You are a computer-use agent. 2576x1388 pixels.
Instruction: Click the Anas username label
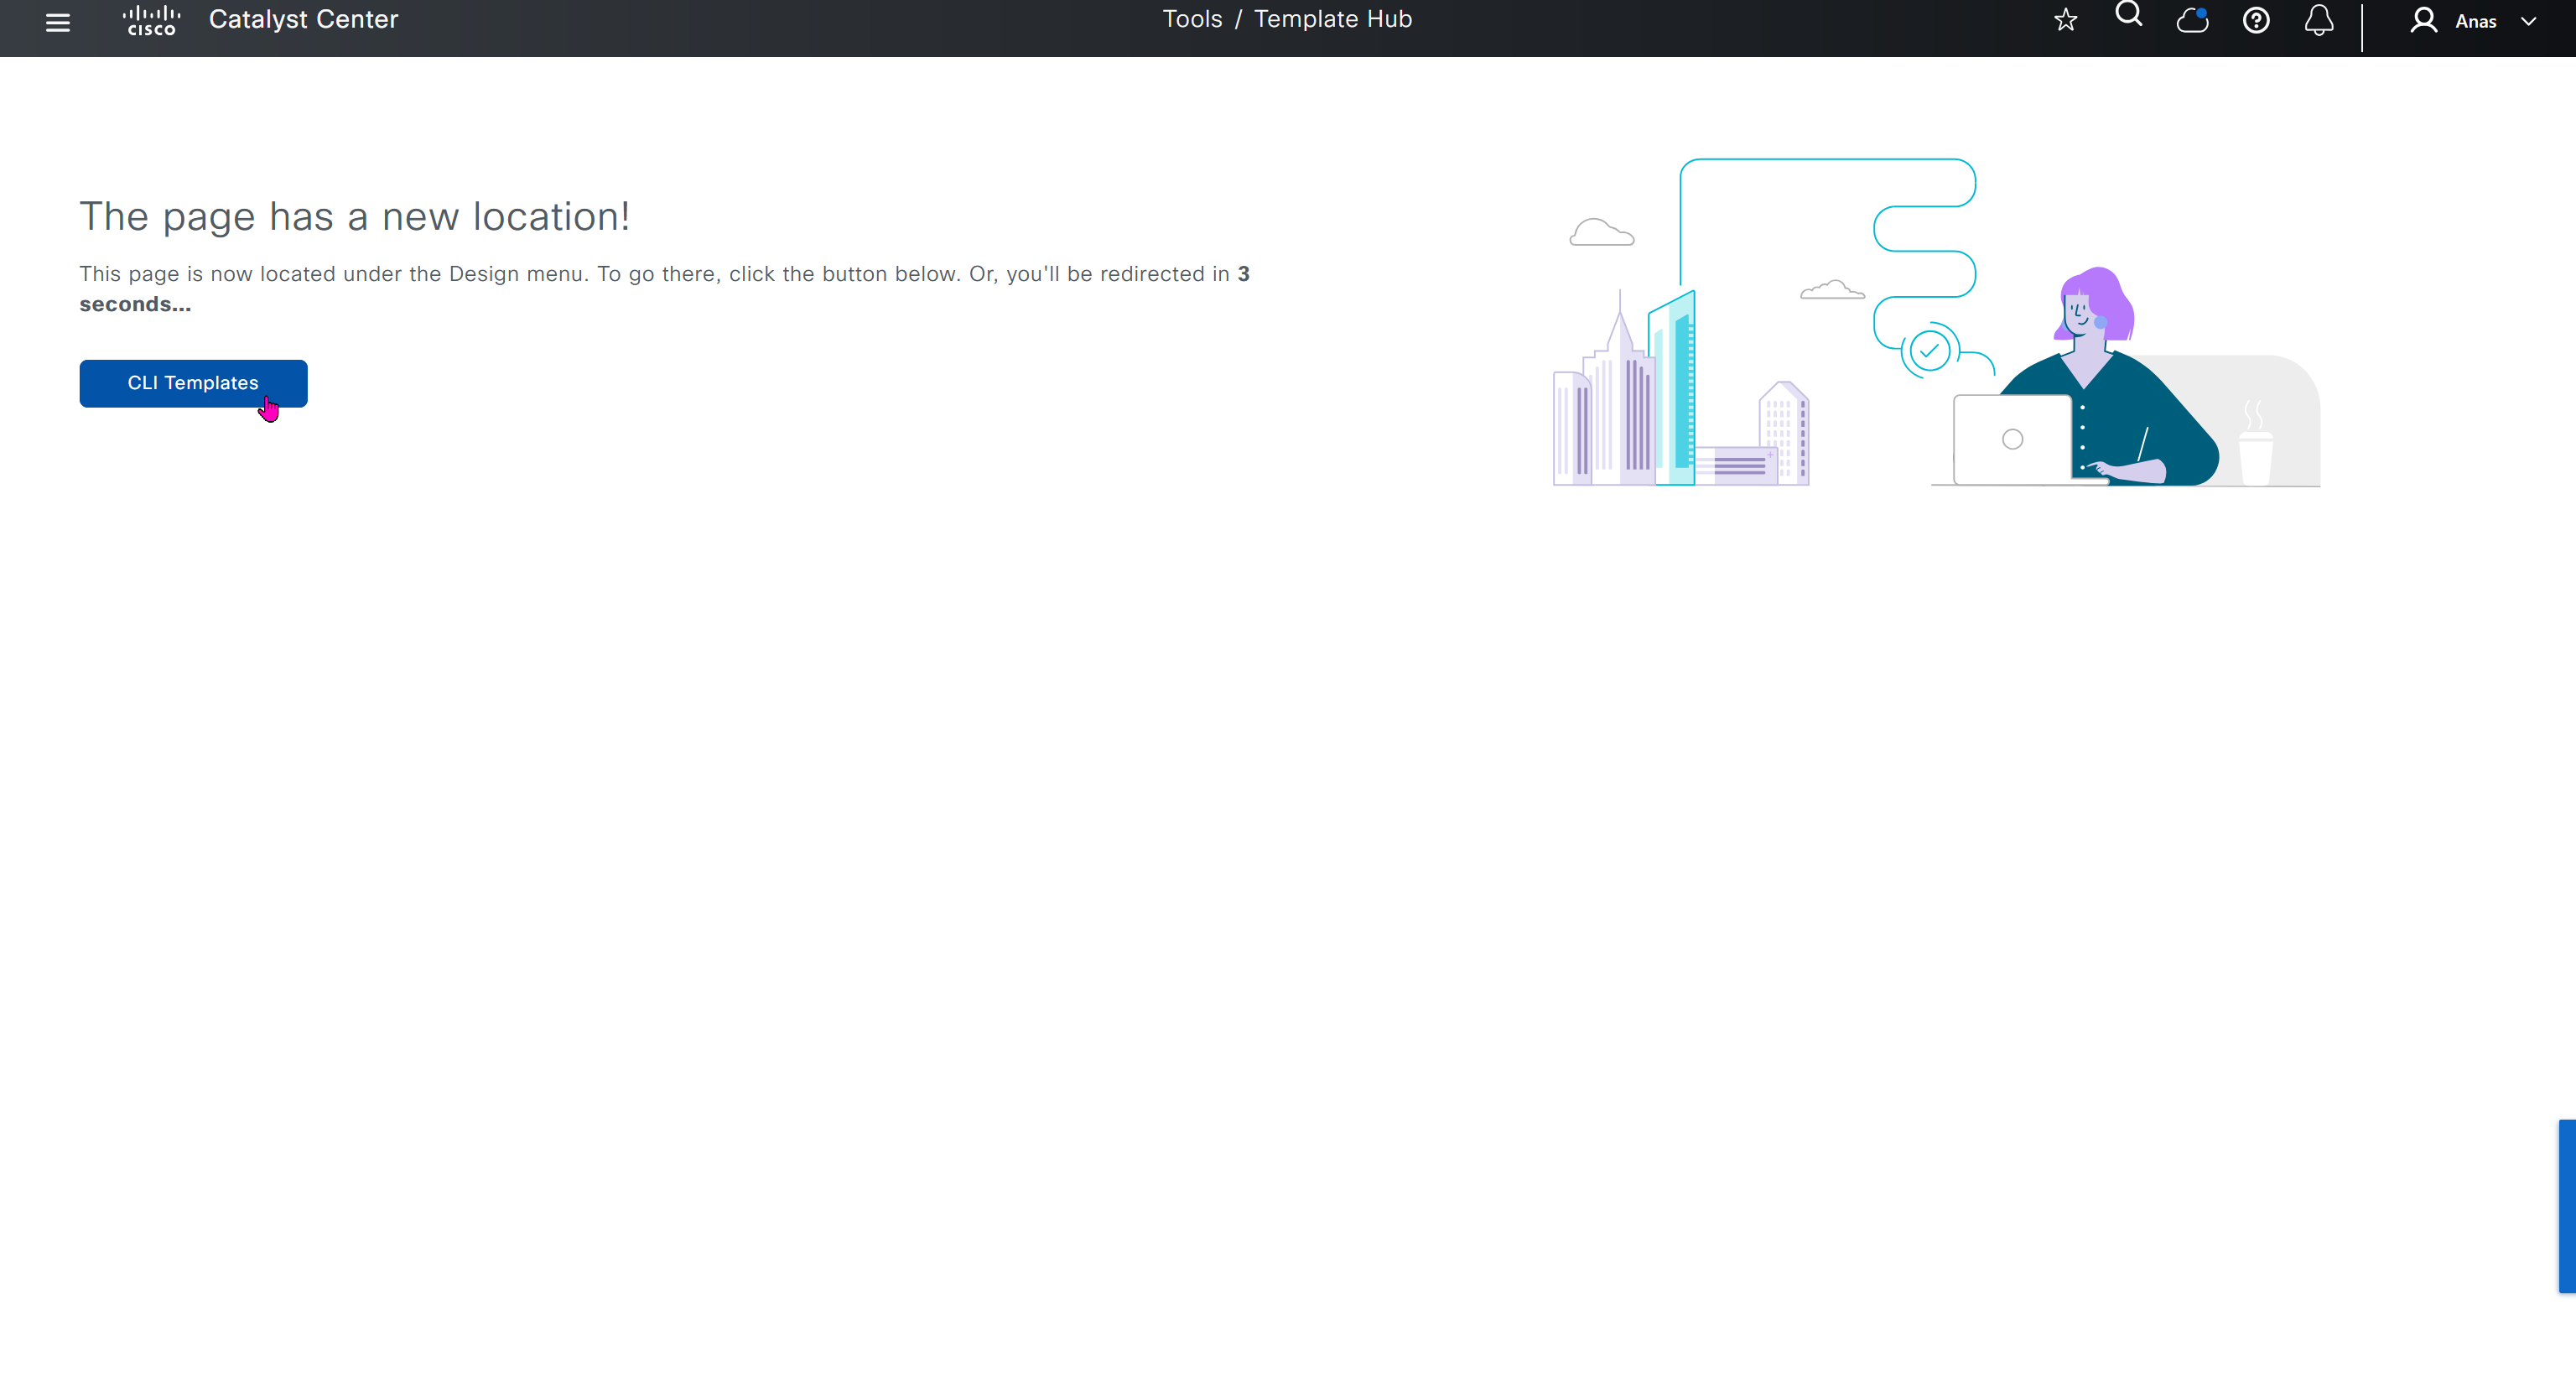(x=2476, y=22)
